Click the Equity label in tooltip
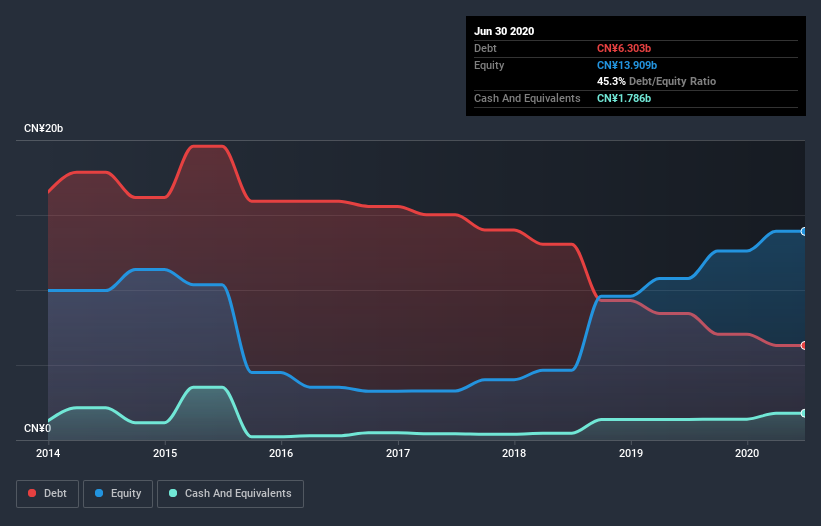Viewport: 821px width, 526px height. 489,65
